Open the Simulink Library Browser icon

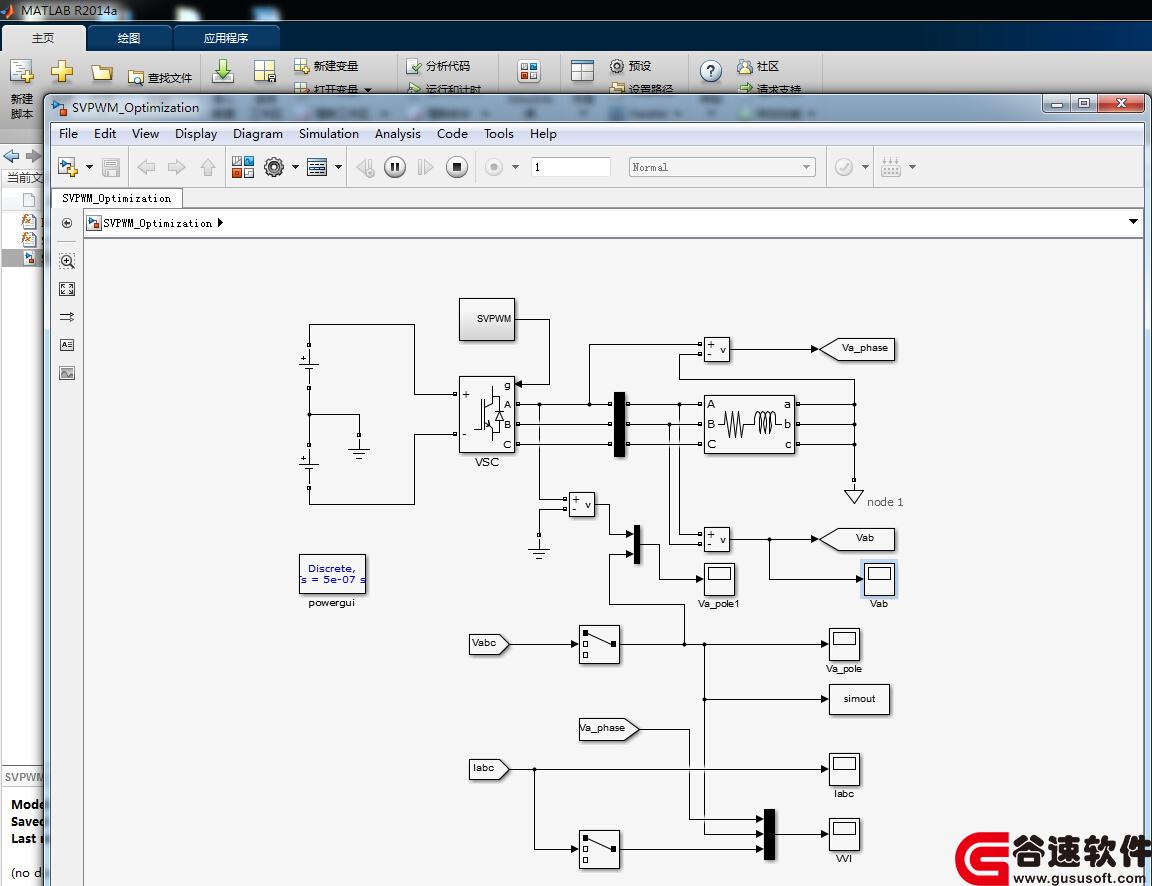[x=242, y=168]
